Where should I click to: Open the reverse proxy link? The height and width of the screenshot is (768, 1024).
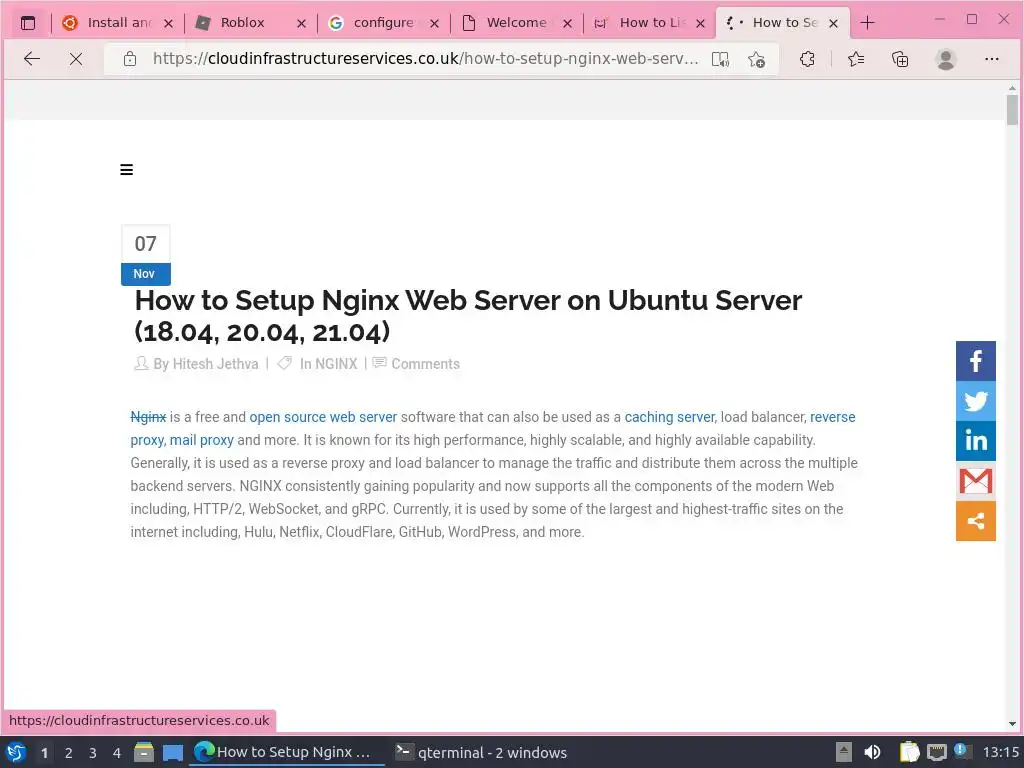(x=832, y=417)
